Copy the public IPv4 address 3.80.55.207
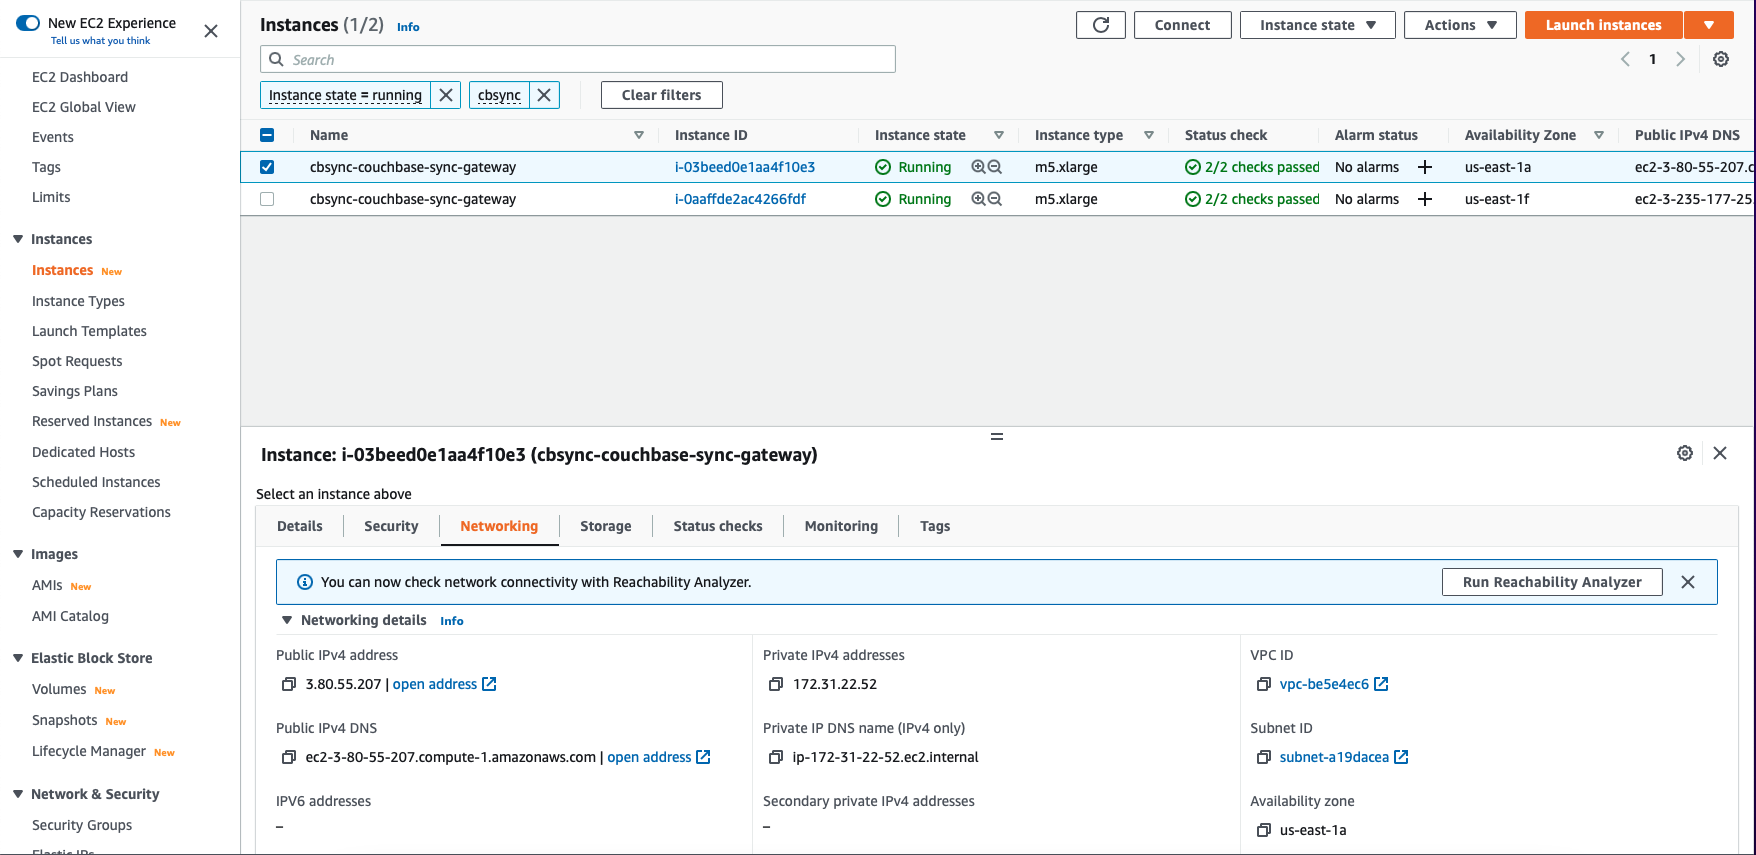1756x855 pixels. 289,684
